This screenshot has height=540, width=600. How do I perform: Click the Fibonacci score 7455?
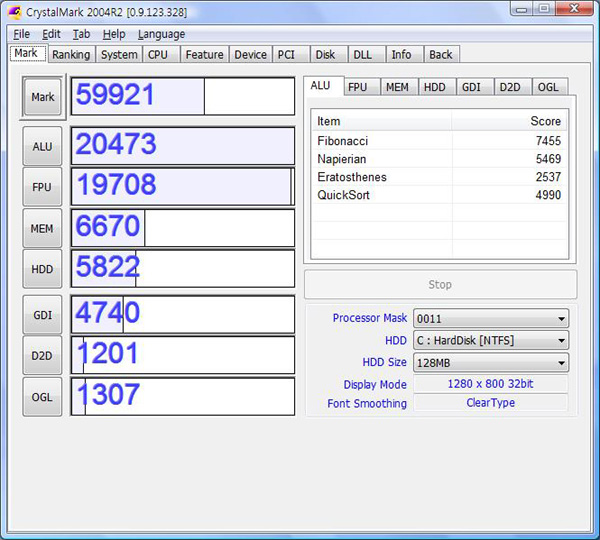(548, 141)
